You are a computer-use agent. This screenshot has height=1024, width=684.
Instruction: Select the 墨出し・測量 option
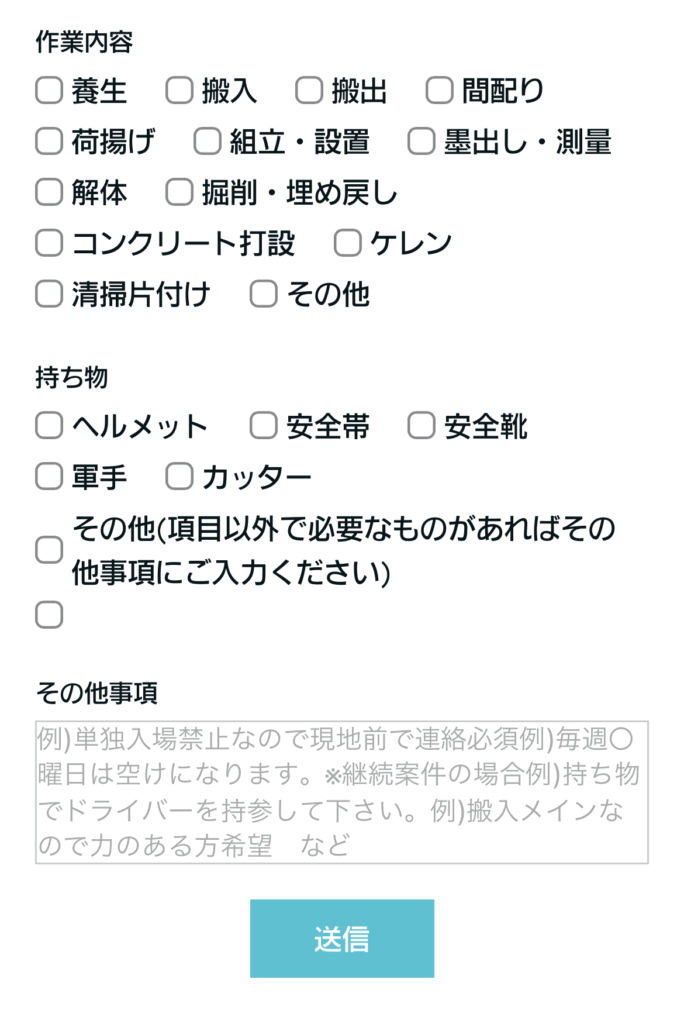pyautogui.click(x=421, y=142)
